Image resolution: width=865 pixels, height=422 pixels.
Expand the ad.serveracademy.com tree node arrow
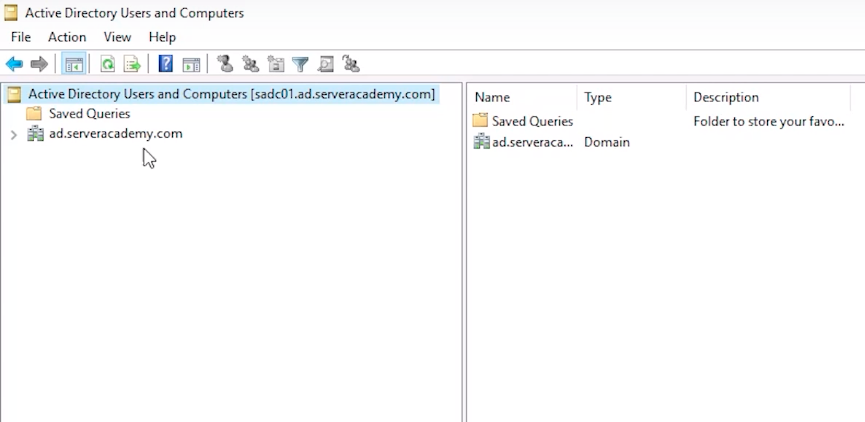coord(13,134)
